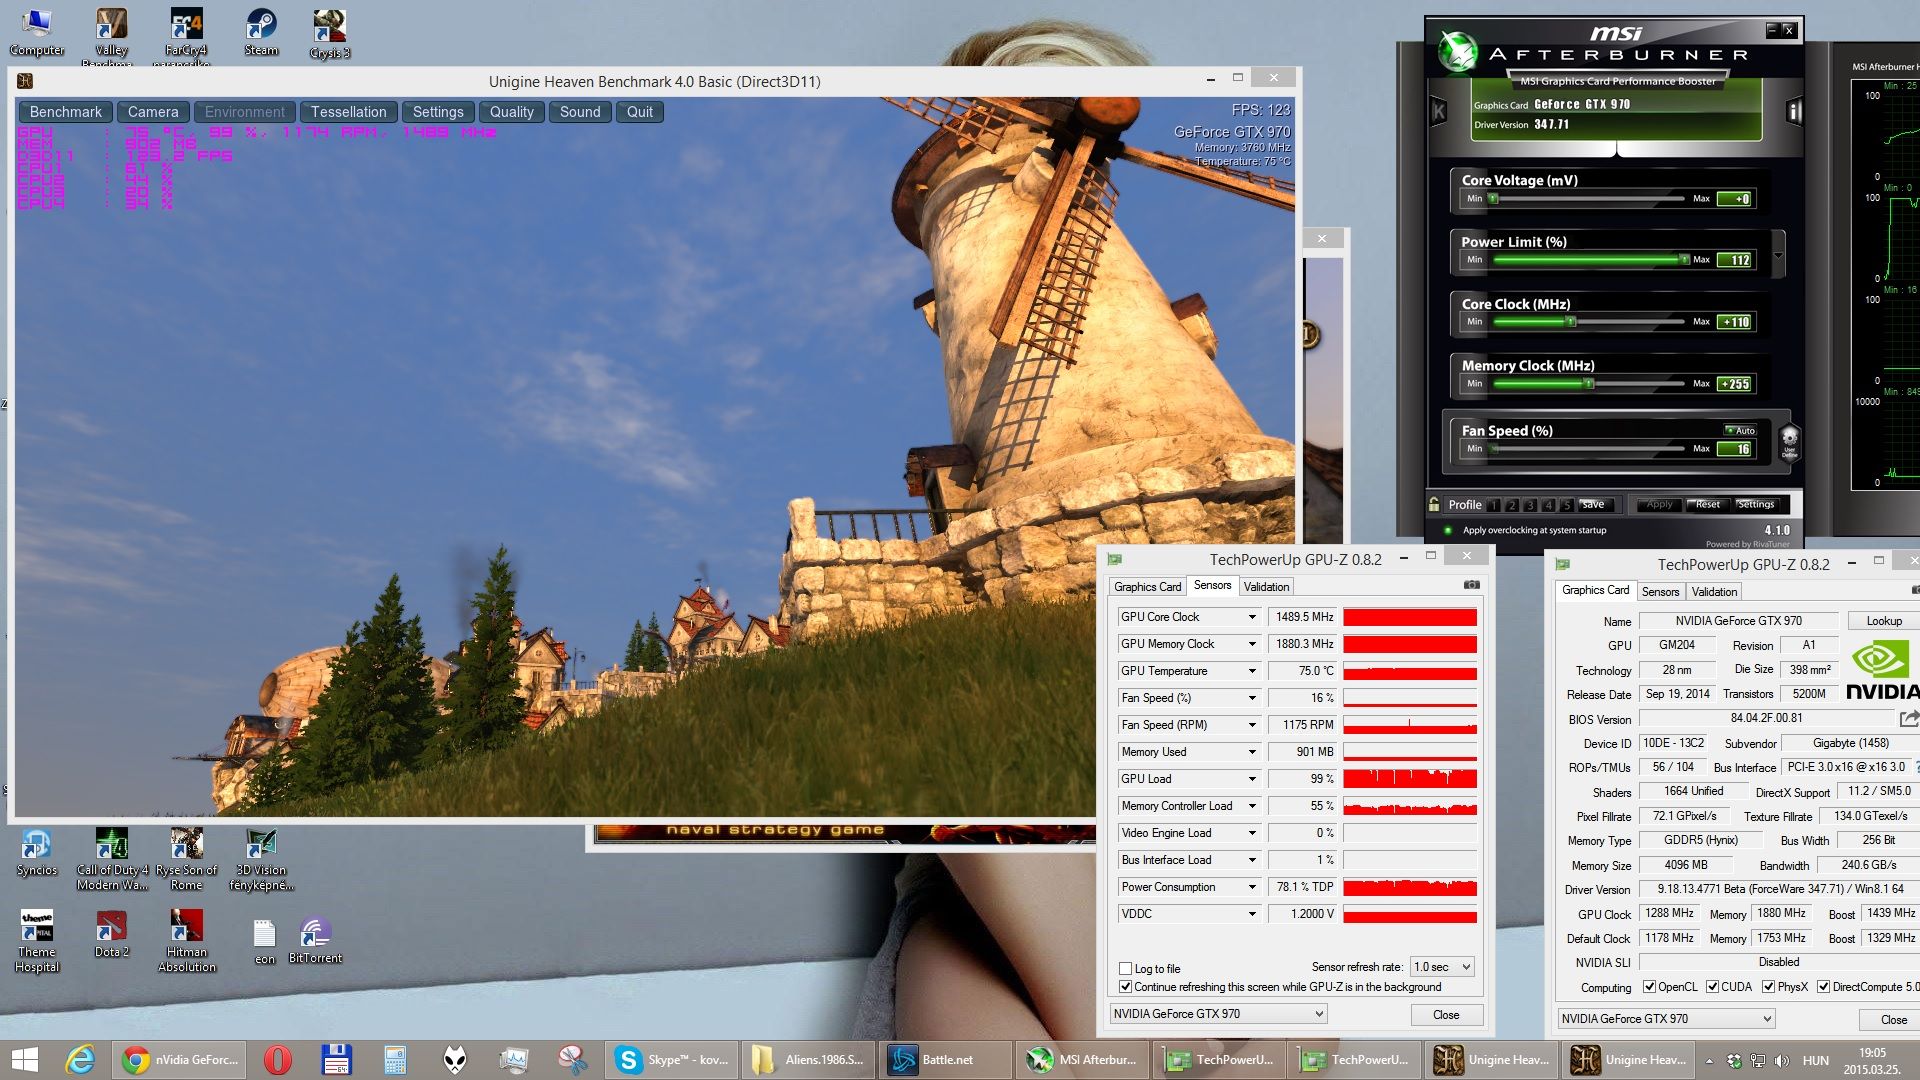Click the Memory Clock +255 value field

coord(1735,384)
